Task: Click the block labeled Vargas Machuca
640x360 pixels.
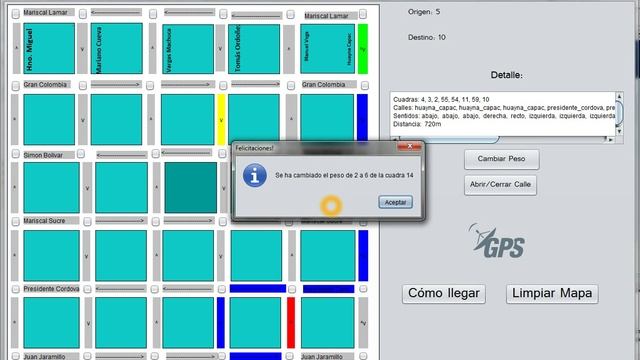Action: click(188, 49)
